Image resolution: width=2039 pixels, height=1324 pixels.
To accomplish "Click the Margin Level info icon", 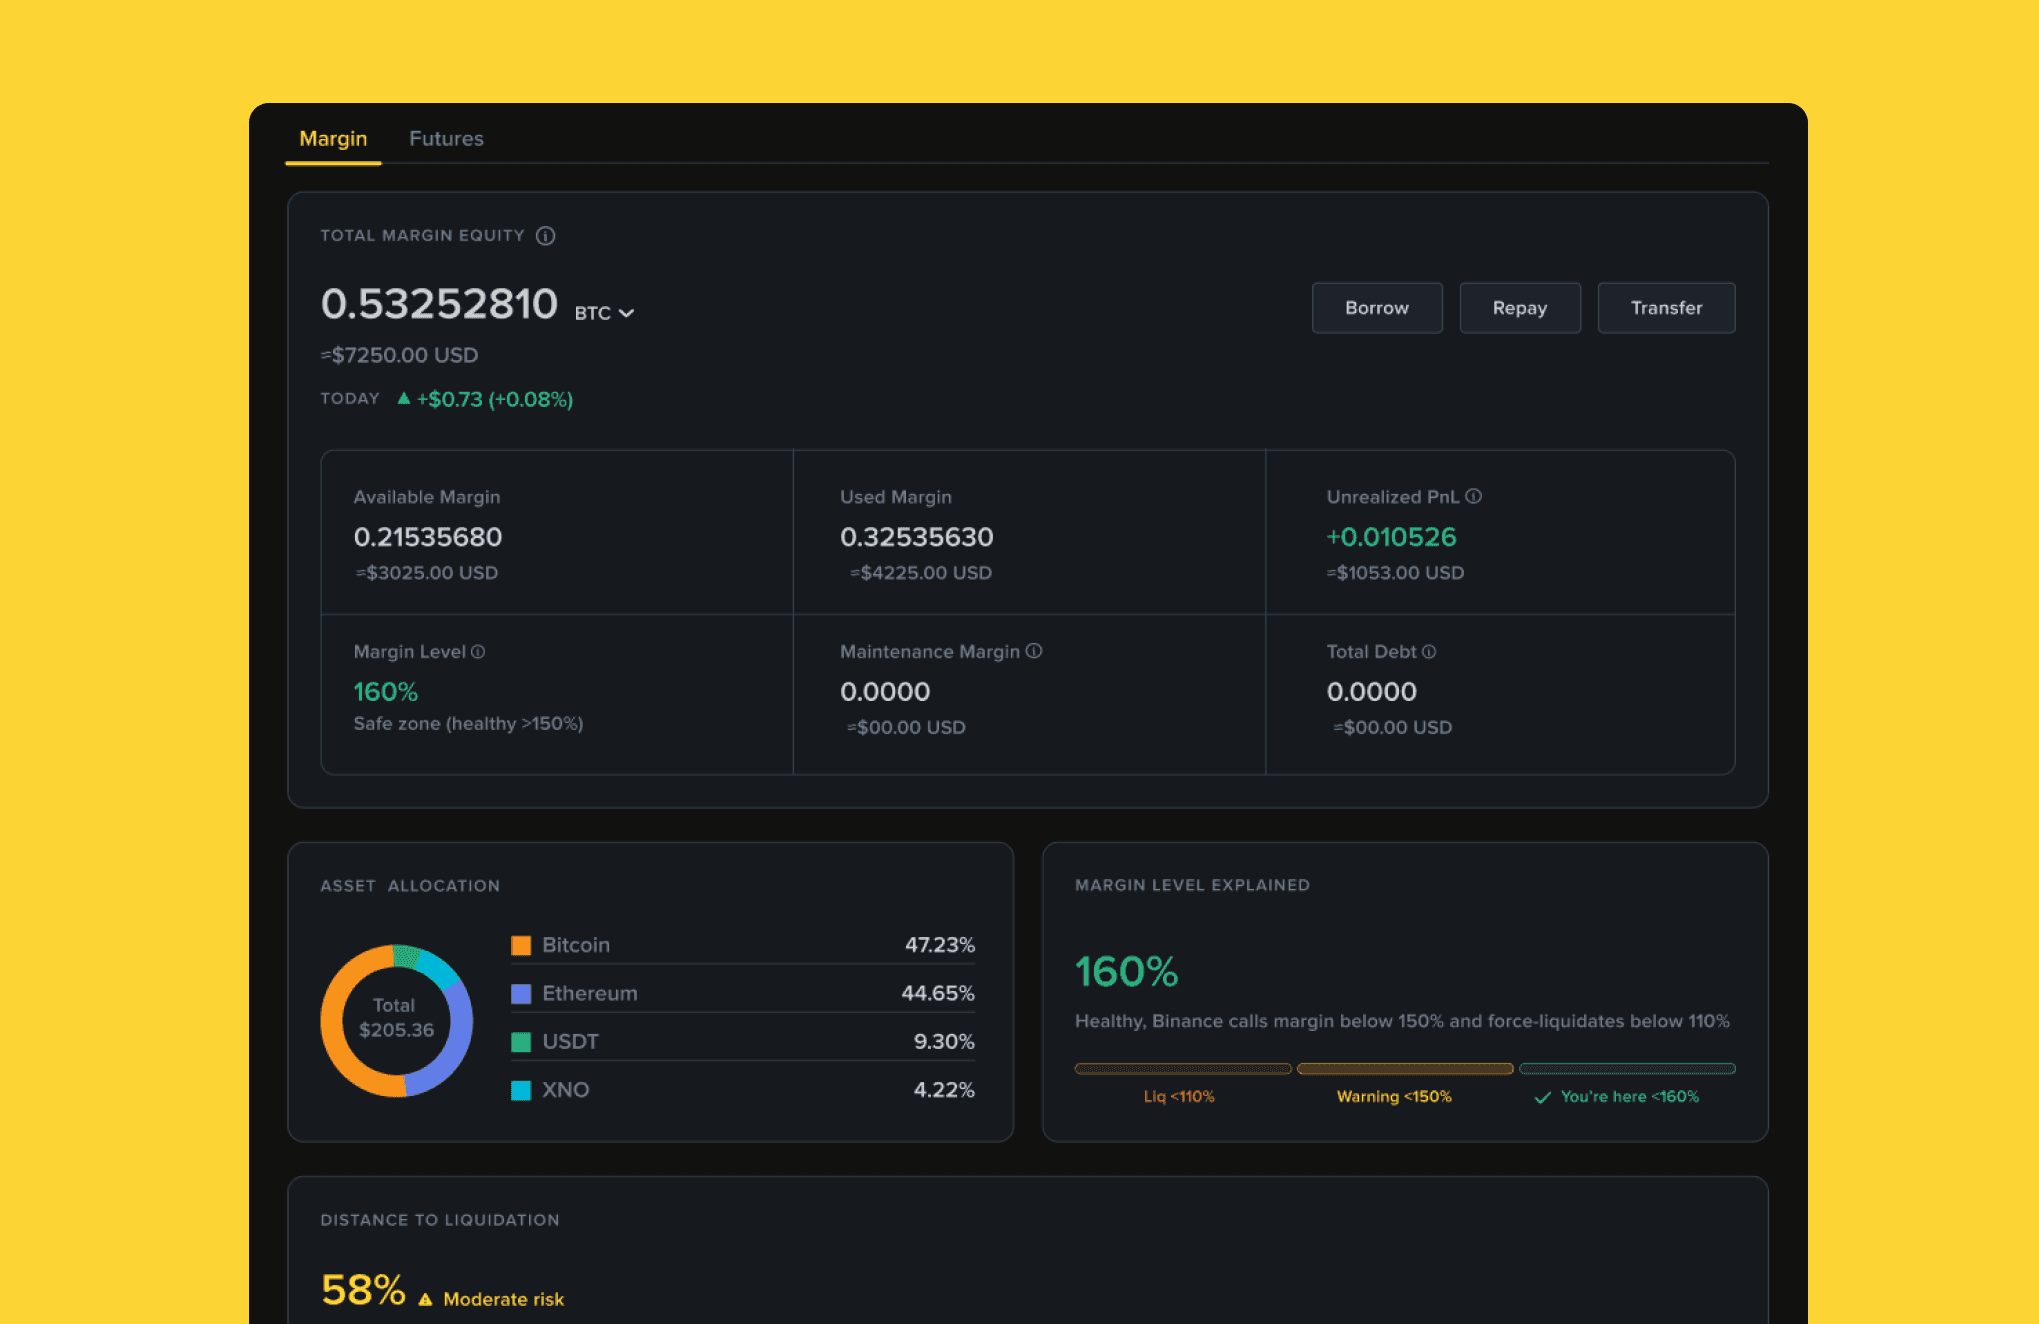I will pyautogui.click(x=478, y=651).
